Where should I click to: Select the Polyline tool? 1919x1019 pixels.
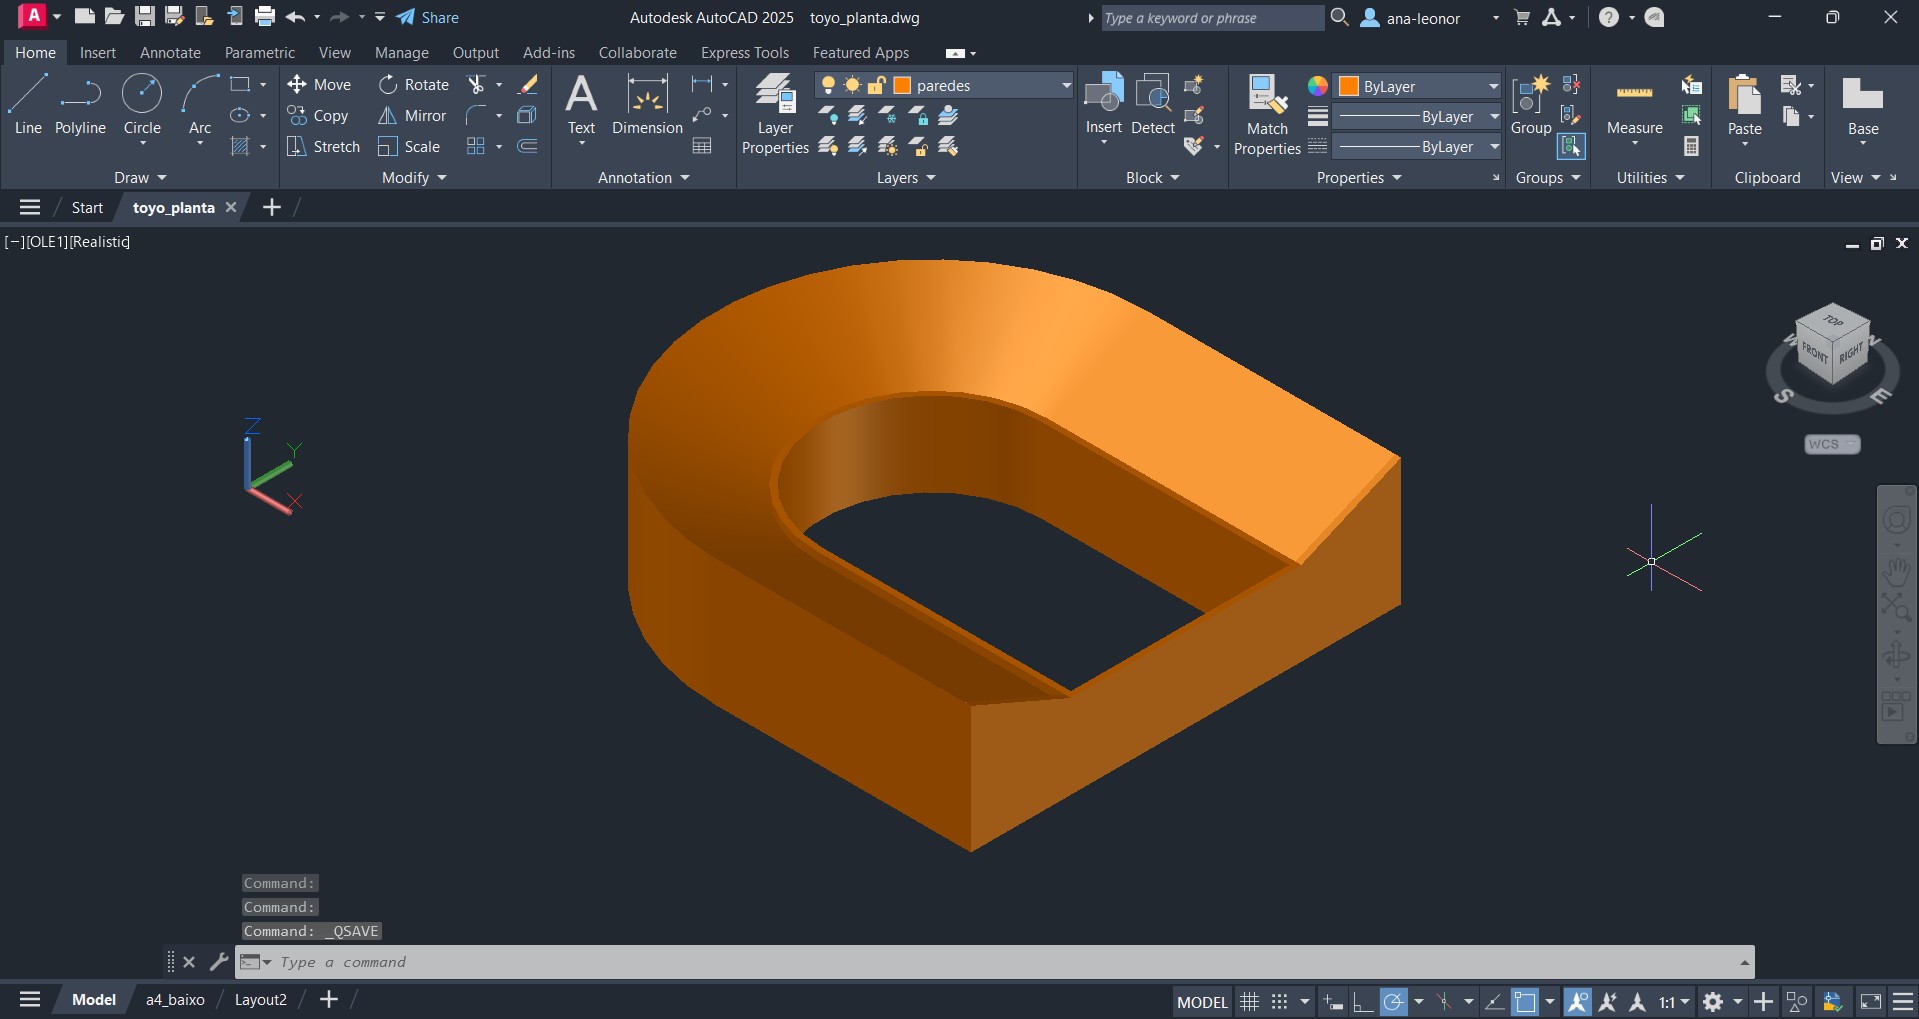[80, 104]
